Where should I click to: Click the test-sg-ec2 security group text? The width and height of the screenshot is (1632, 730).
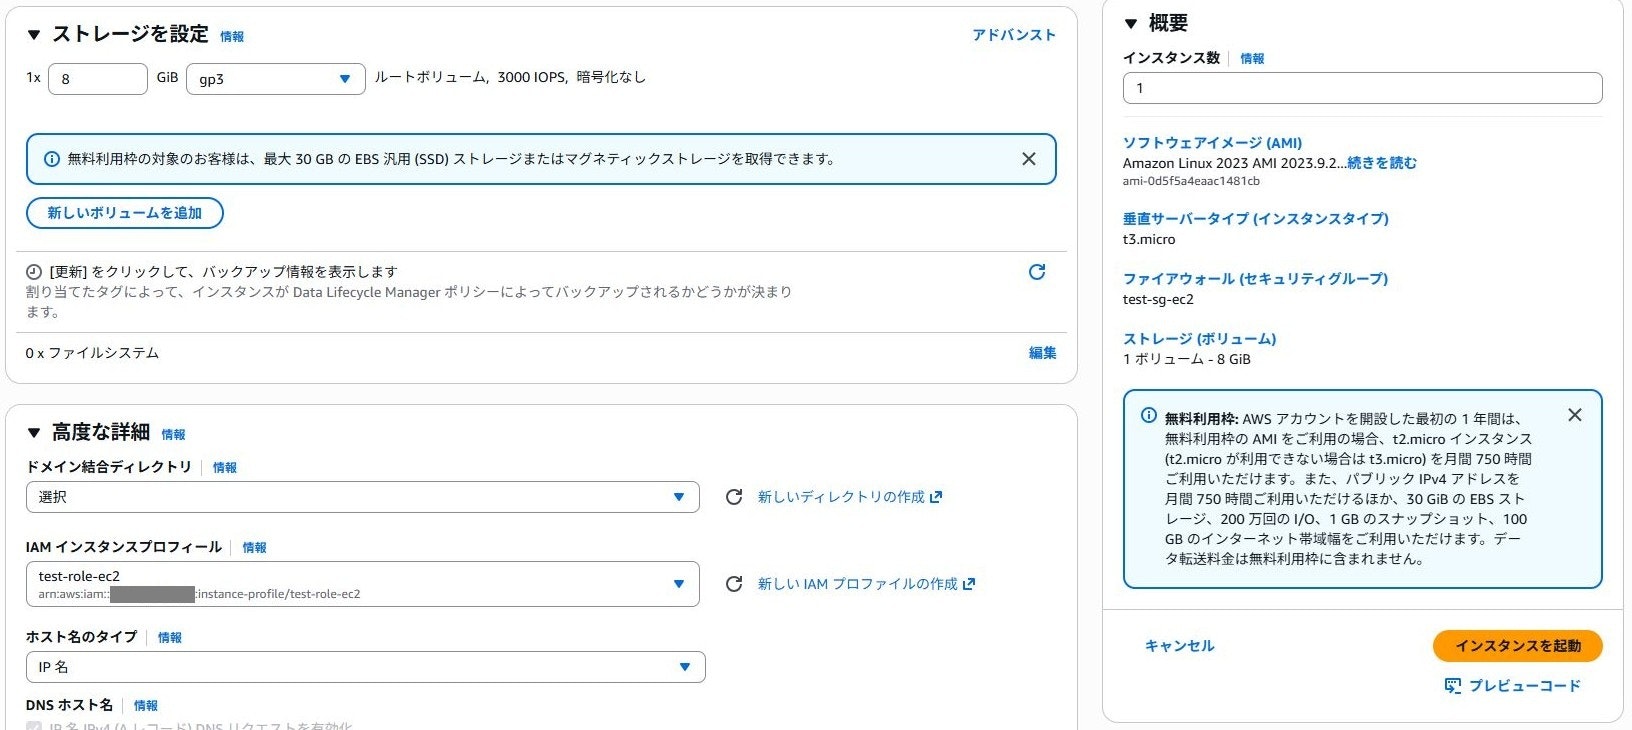pyautogui.click(x=1158, y=299)
